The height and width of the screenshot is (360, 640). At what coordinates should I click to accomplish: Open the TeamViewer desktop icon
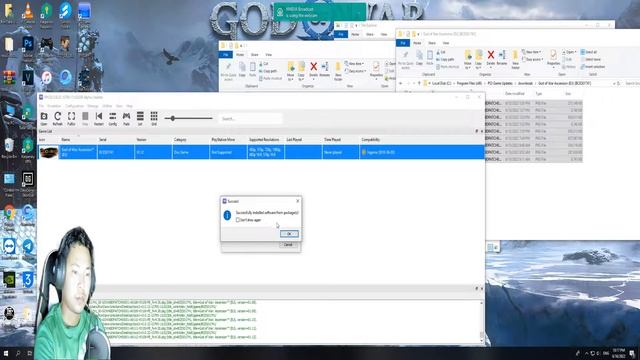(9, 249)
